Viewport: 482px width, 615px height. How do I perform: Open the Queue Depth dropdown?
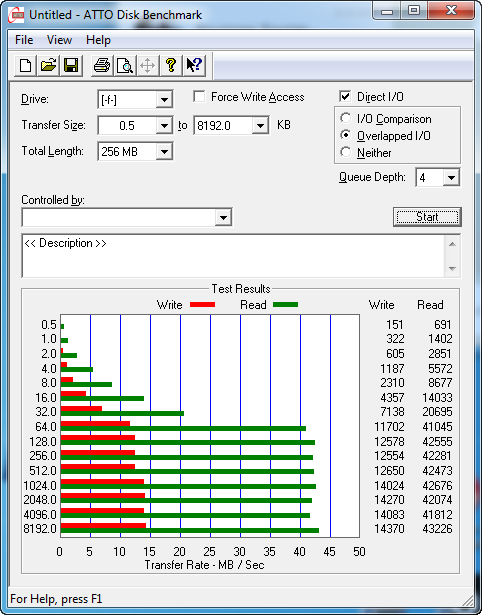click(451, 178)
